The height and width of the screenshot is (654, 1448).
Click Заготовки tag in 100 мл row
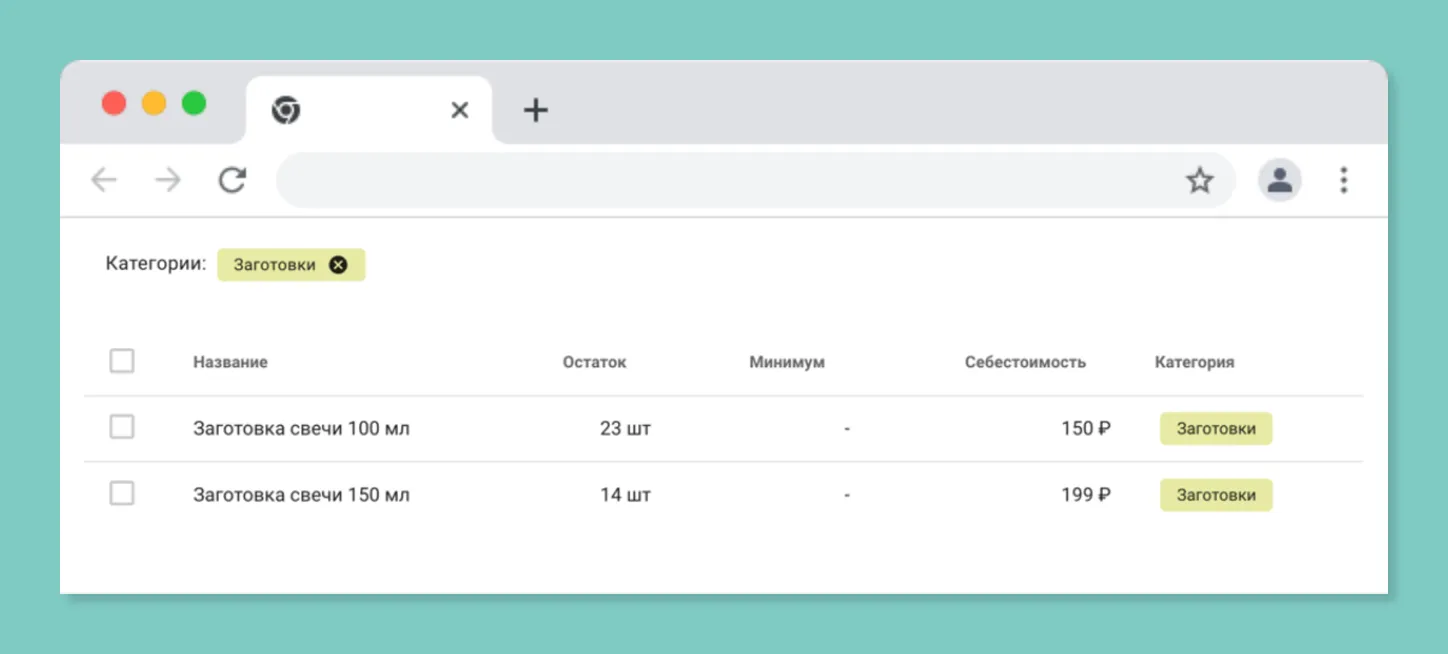[x=1216, y=429]
